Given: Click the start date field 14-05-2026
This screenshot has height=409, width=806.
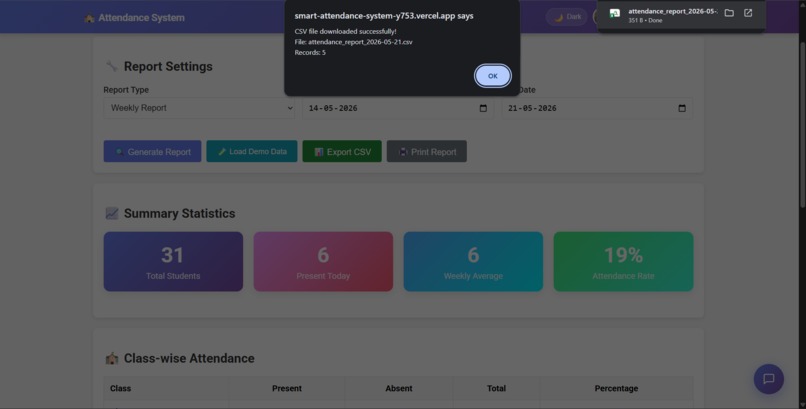Looking at the screenshot, I should pos(398,108).
